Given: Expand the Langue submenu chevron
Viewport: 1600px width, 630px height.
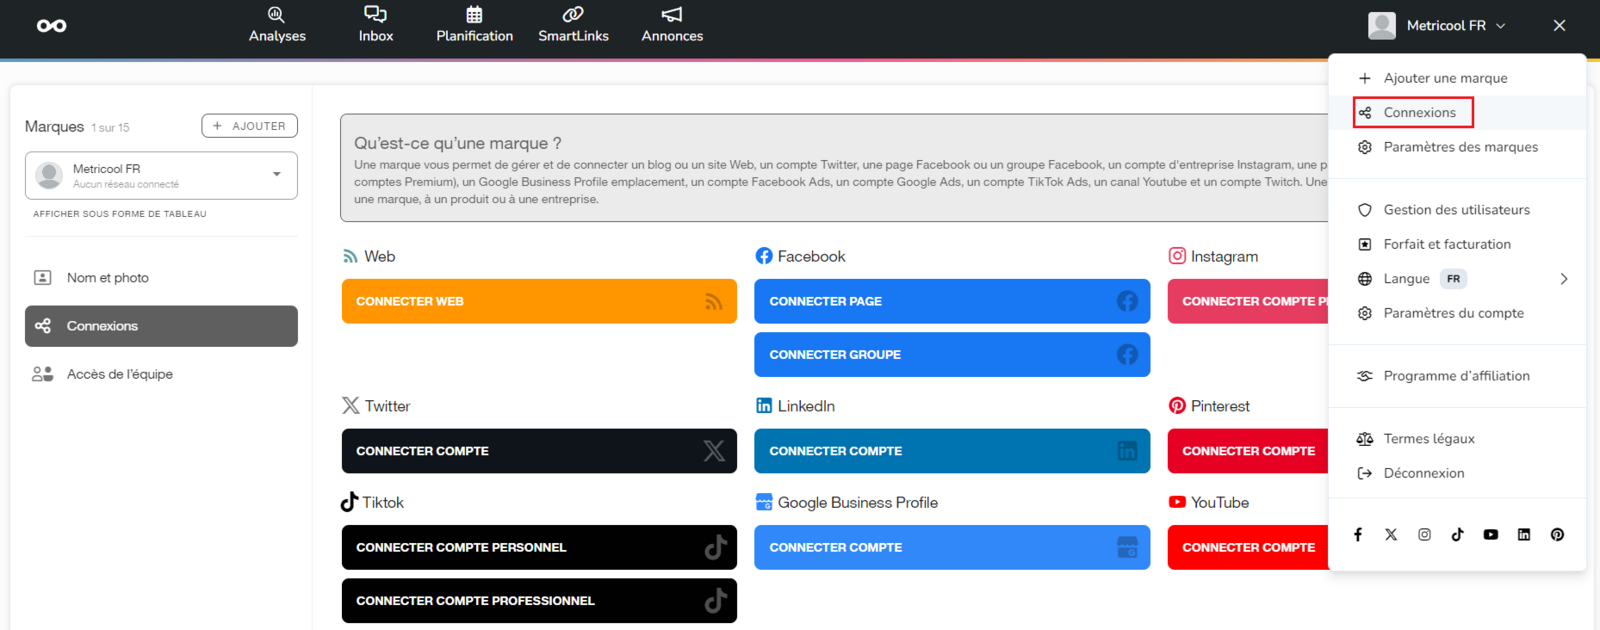Looking at the screenshot, I should [1564, 279].
